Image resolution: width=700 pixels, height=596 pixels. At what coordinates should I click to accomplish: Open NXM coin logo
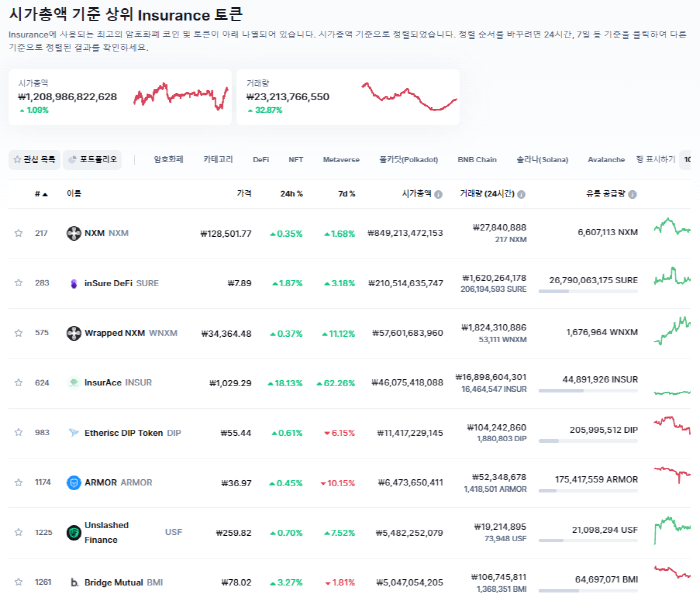(74, 233)
